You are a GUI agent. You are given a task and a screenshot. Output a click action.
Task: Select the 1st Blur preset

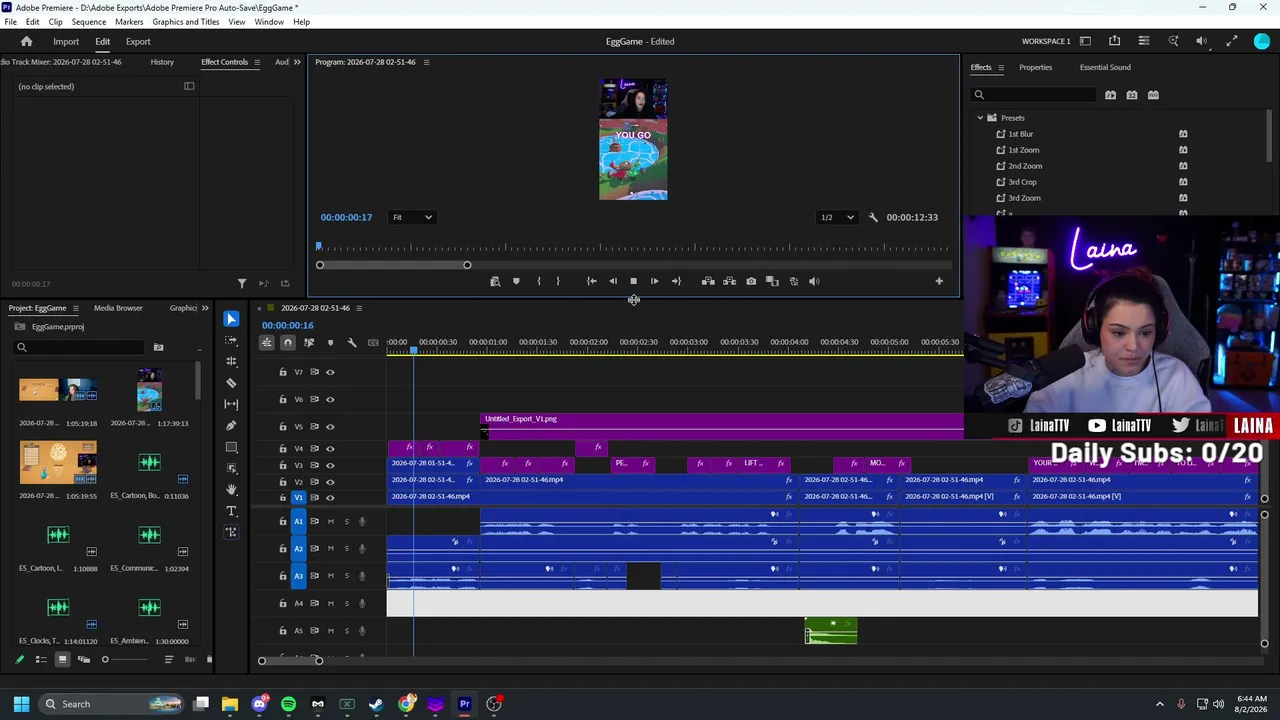pos(1020,134)
